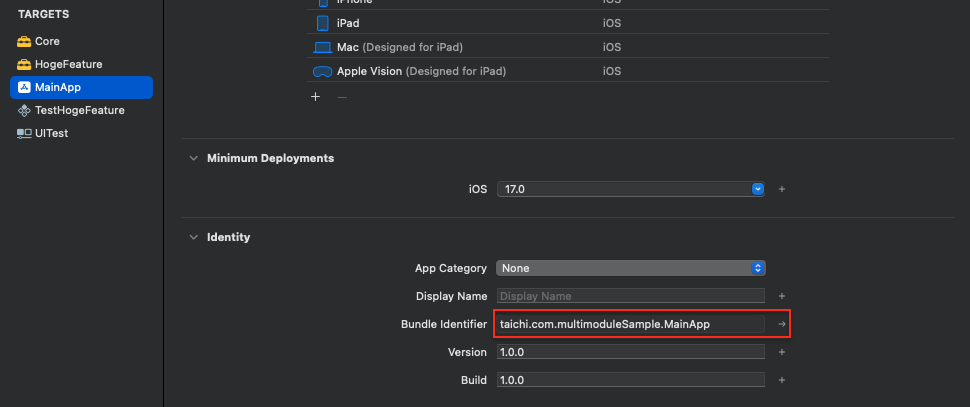Click the iOS SDK cell for iPad
The width and height of the screenshot is (970, 407).
click(x=612, y=24)
